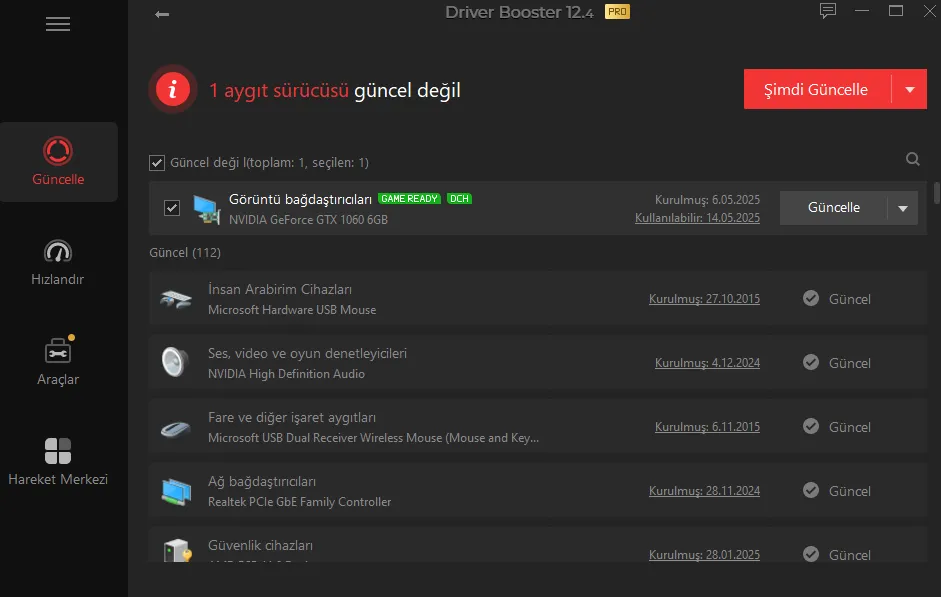The width and height of the screenshot is (941, 597).
Task: Click 'Kurulmuş: 6.05.2025' date text
Action: pyautogui.click(x=707, y=200)
